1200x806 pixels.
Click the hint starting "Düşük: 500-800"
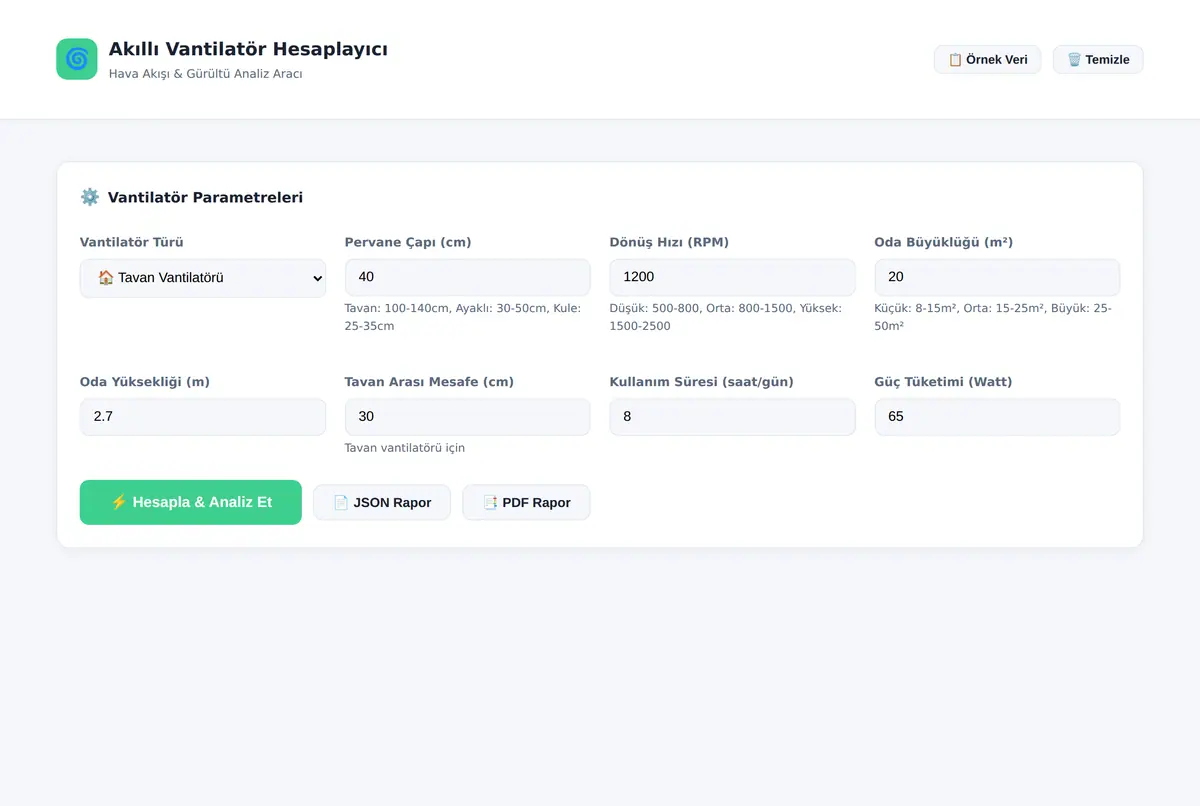pyautogui.click(x=726, y=317)
